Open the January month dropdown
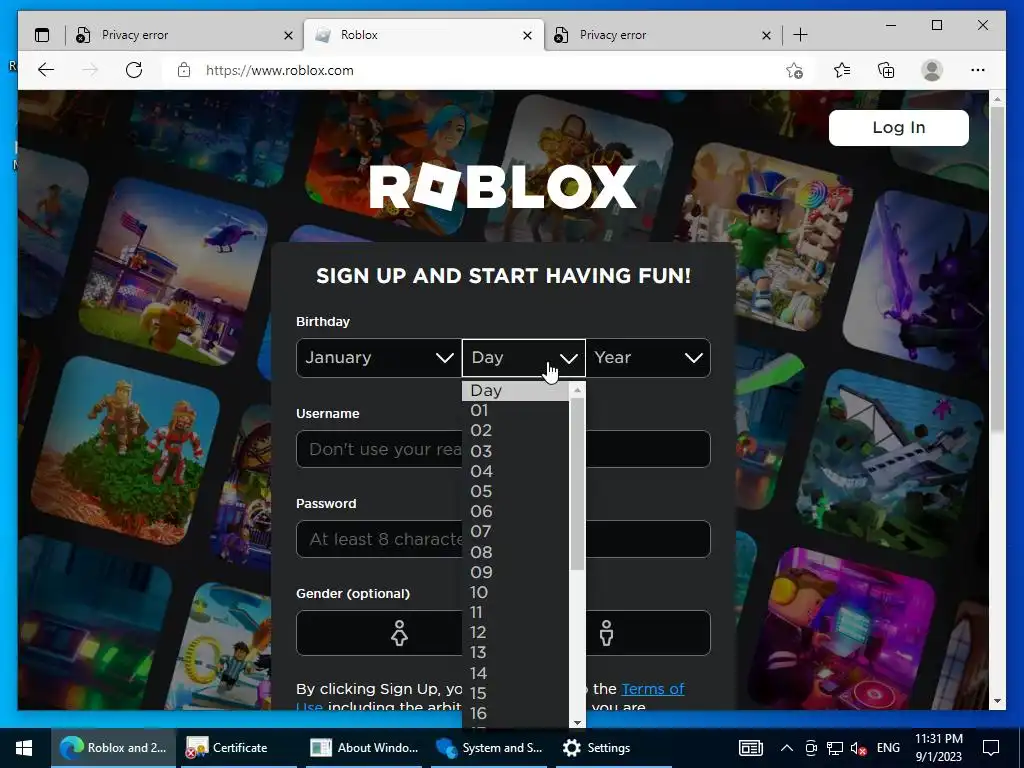1024x768 pixels. (x=379, y=358)
